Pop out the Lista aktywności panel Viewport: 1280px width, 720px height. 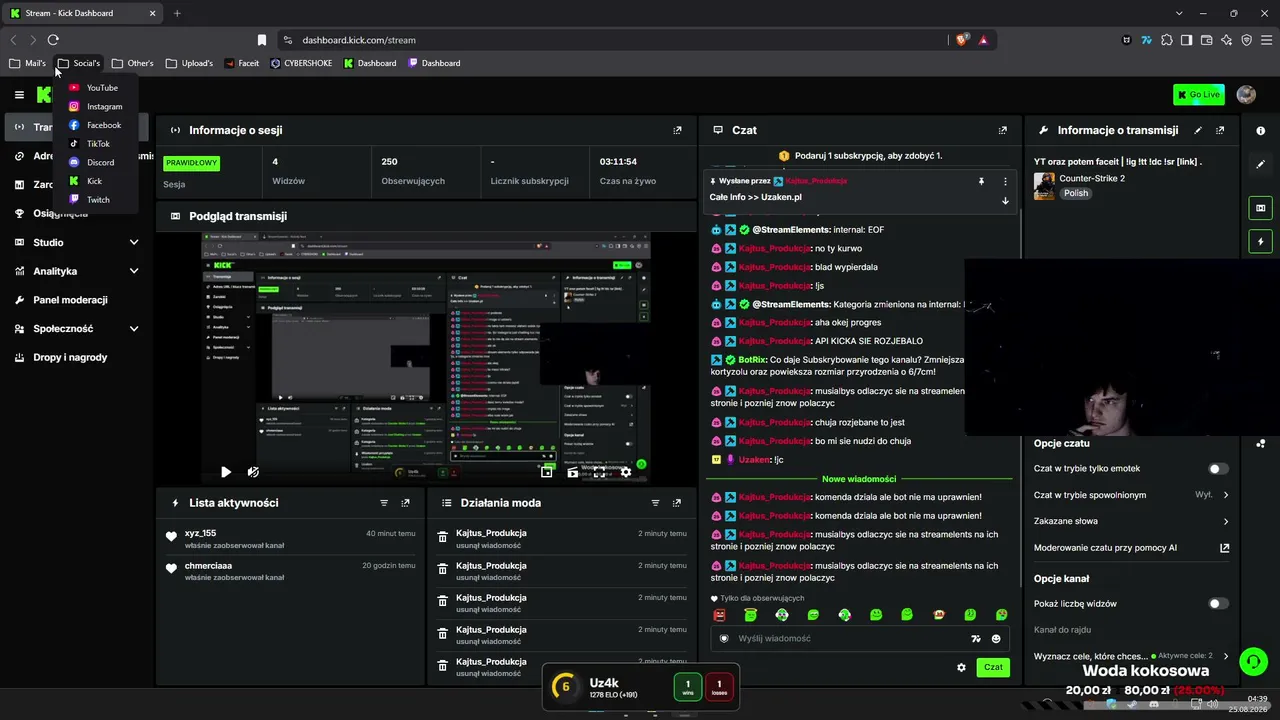[405, 503]
